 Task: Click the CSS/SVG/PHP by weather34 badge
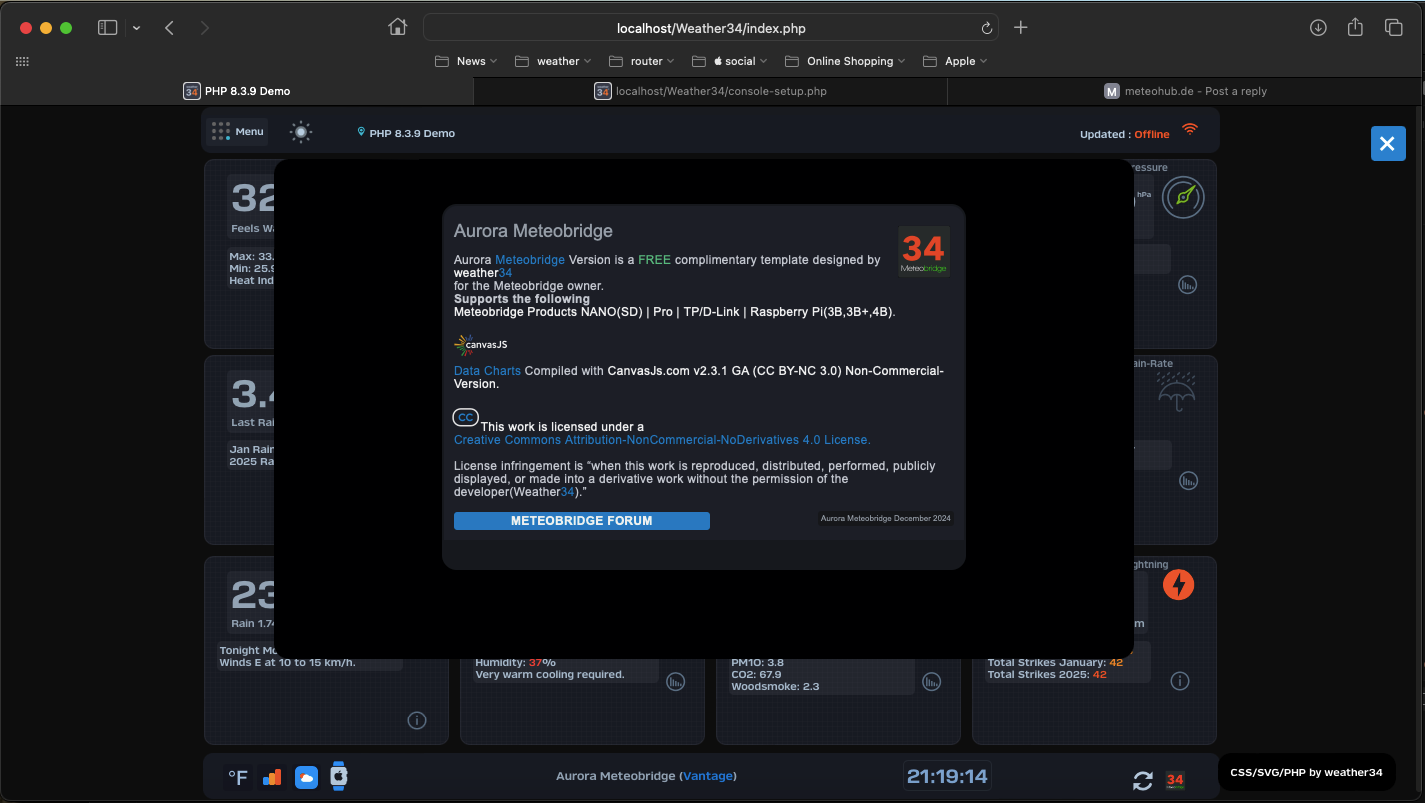click(x=1306, y=772)
